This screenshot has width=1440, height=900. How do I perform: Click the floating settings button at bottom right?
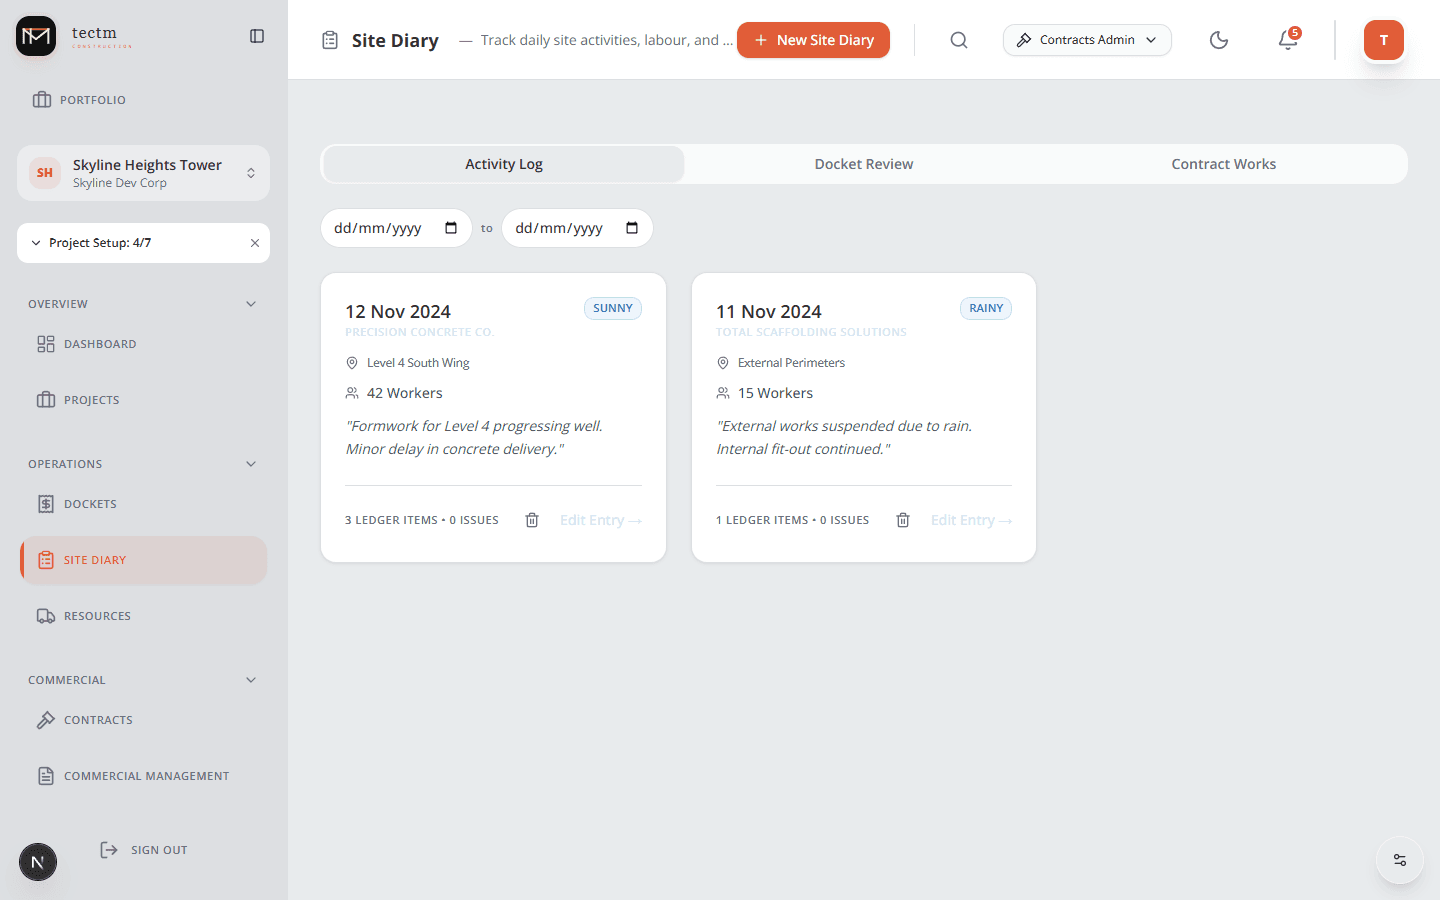1398,859
